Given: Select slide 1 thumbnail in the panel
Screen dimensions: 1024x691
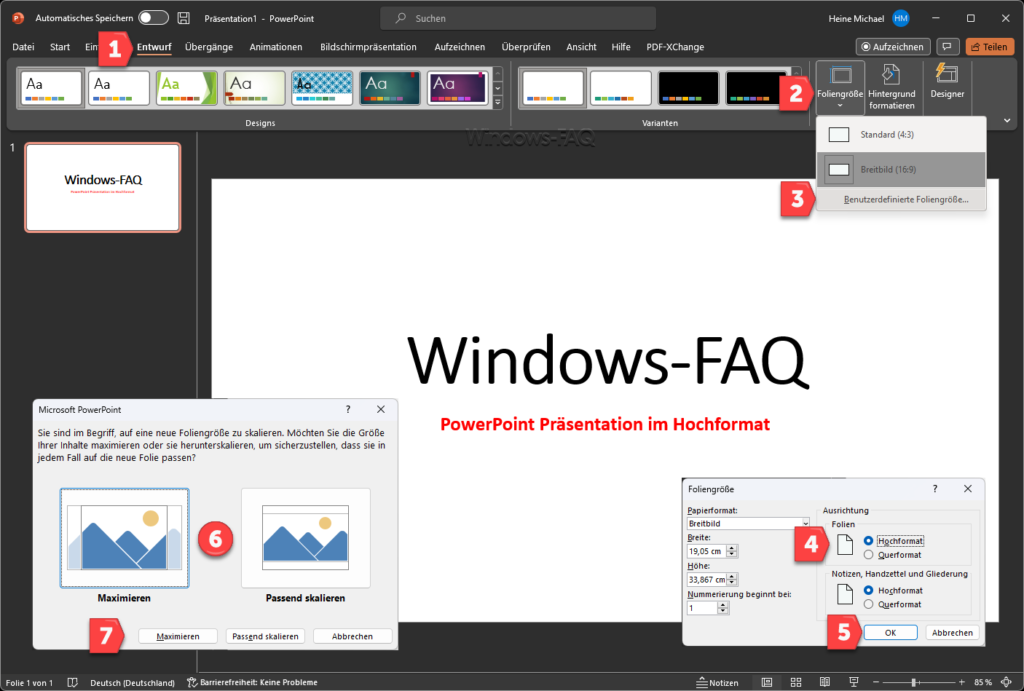Looking at the screenshot, I should point(103,188).
